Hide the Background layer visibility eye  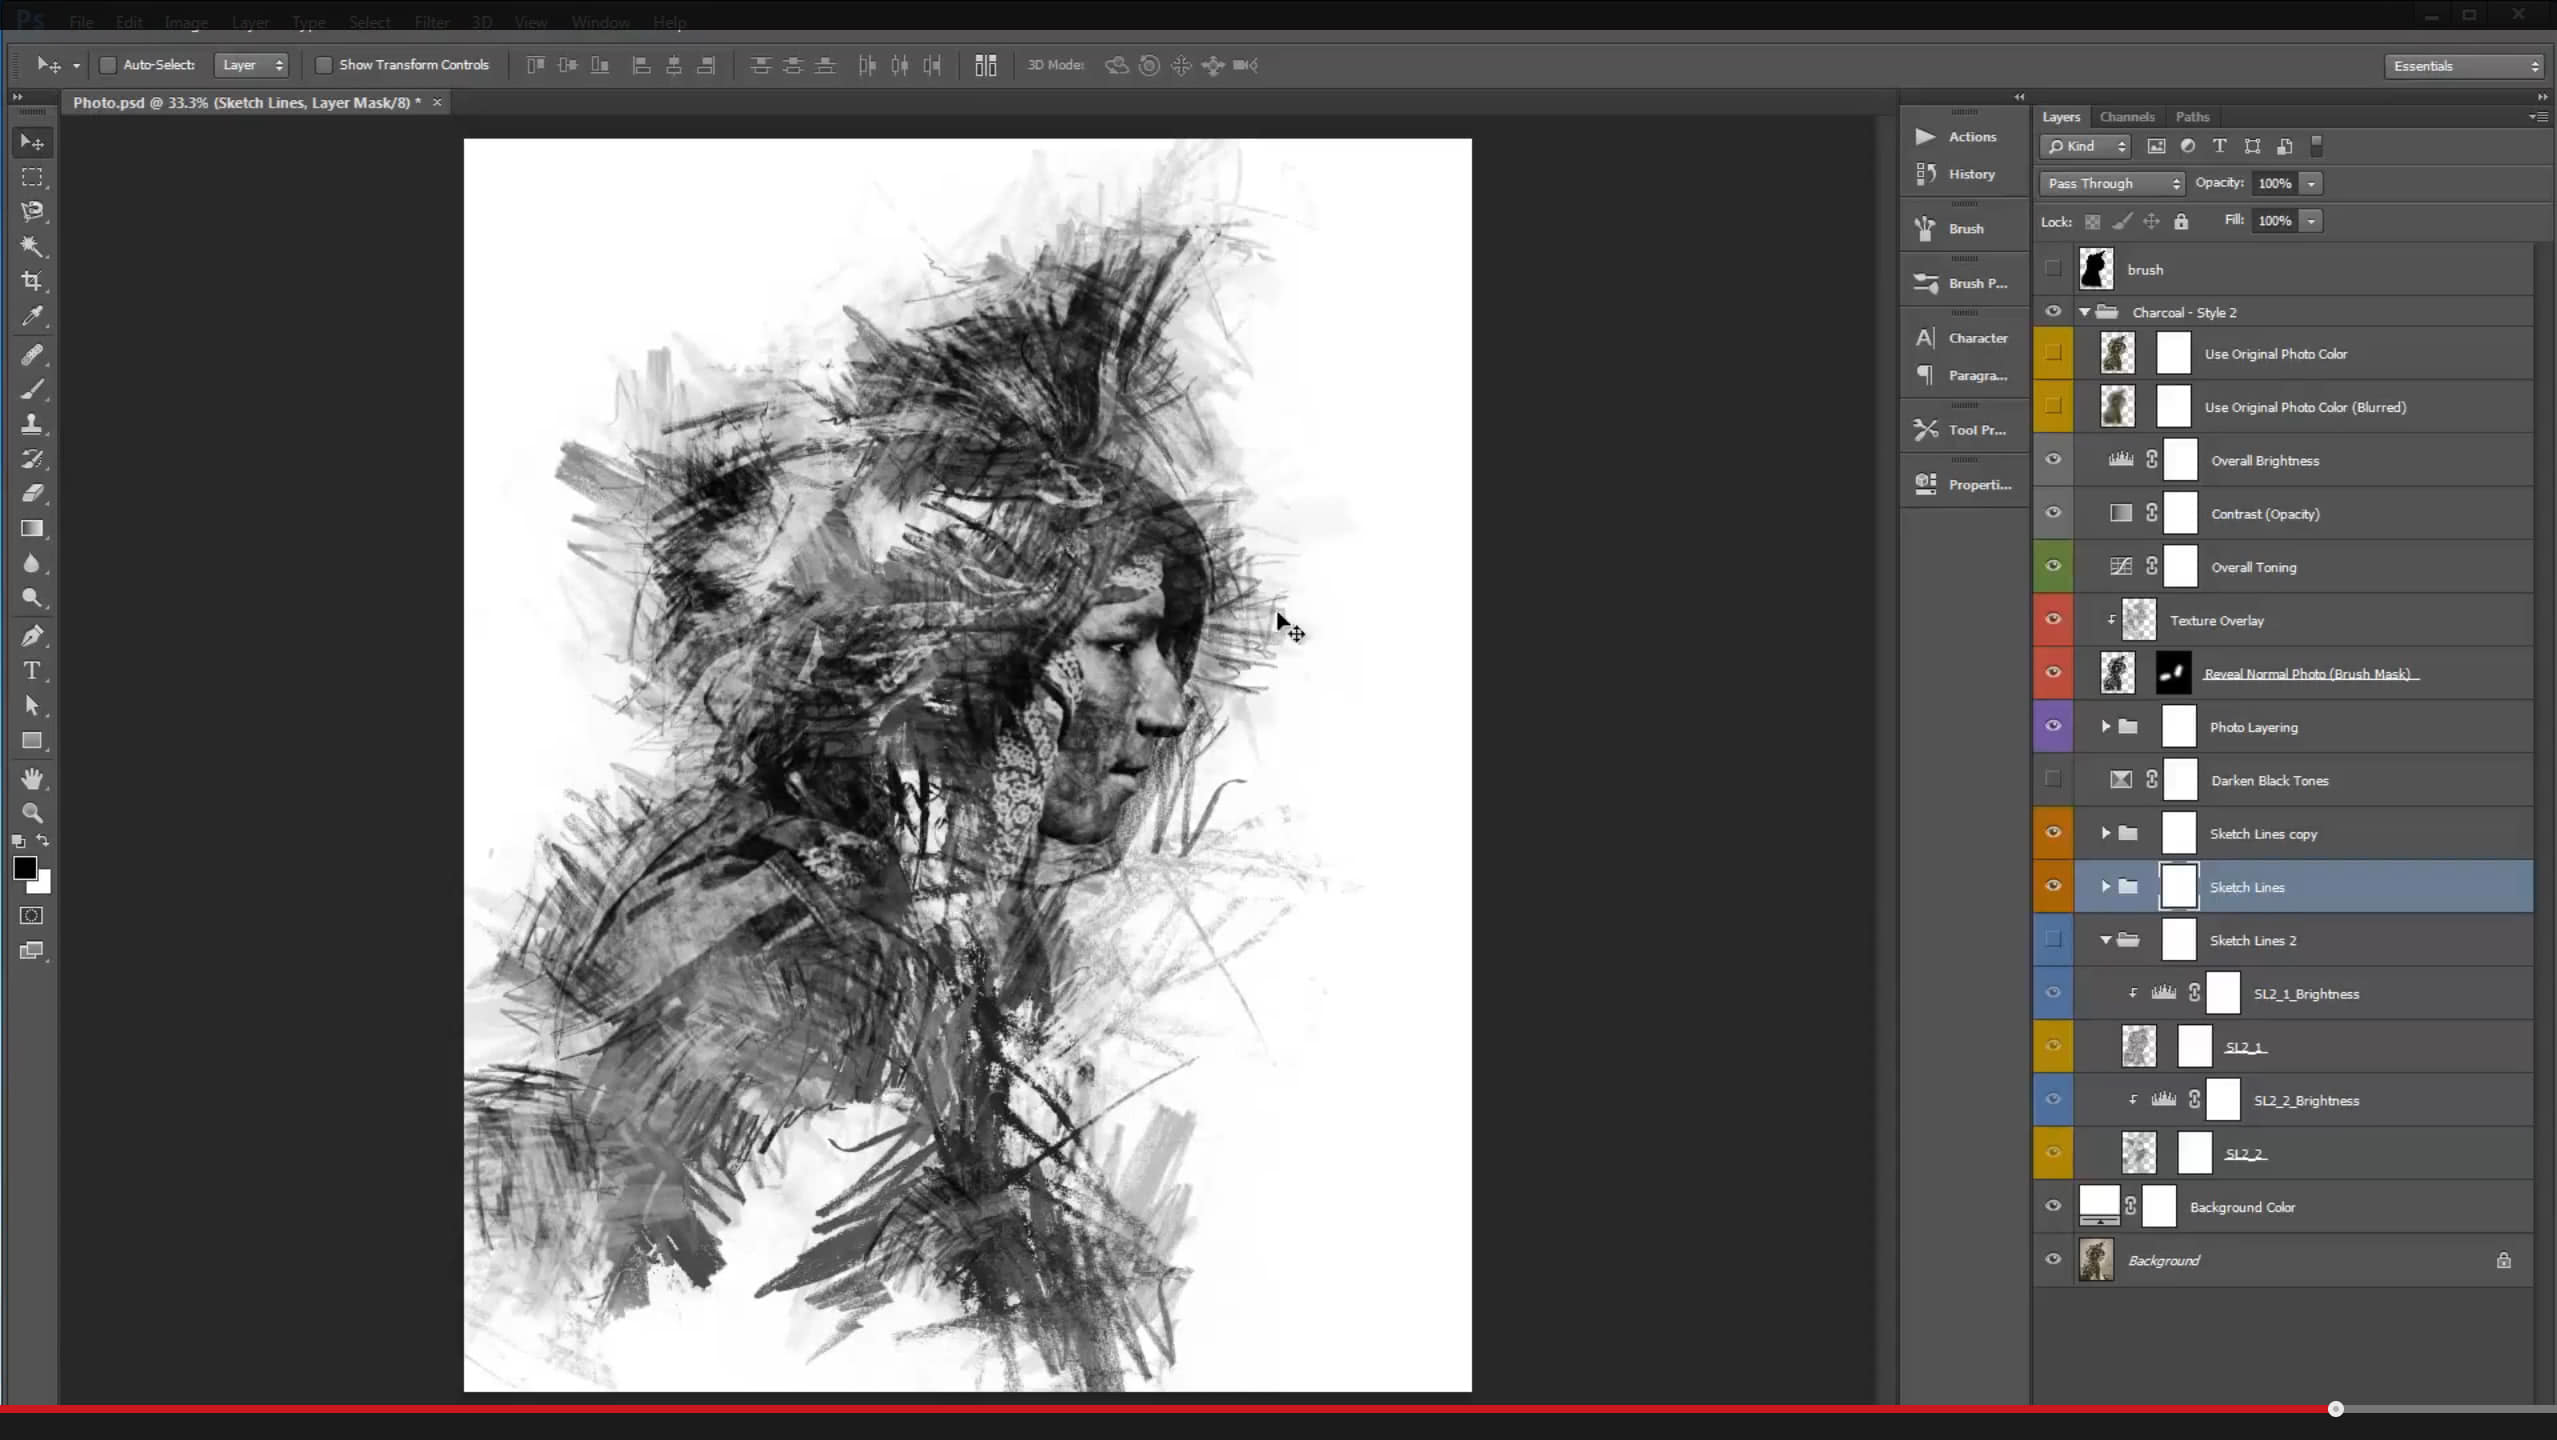coord(2053,1260)
